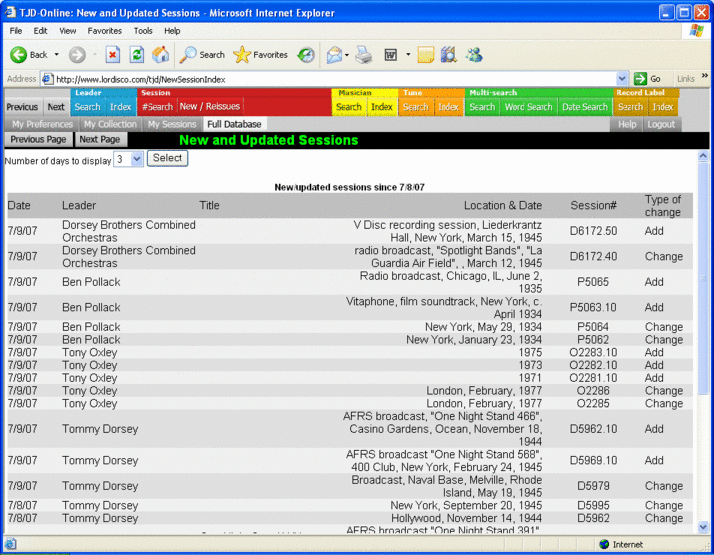Go to Home page icon

(x=160, y=55)
